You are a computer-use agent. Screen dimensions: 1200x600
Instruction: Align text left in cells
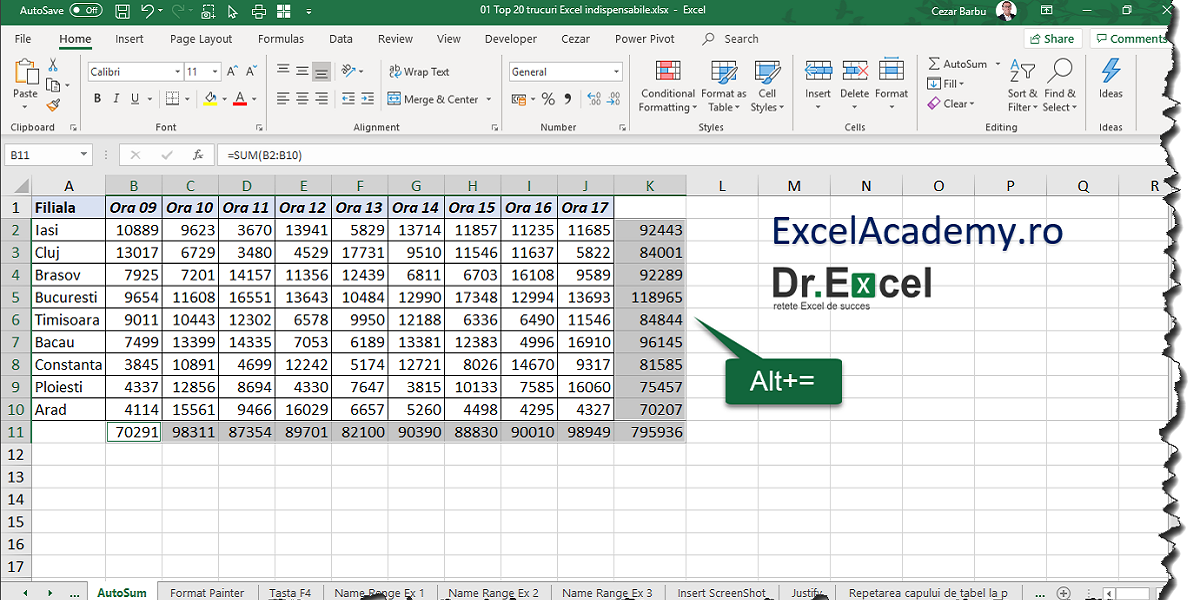click(283, 99)
